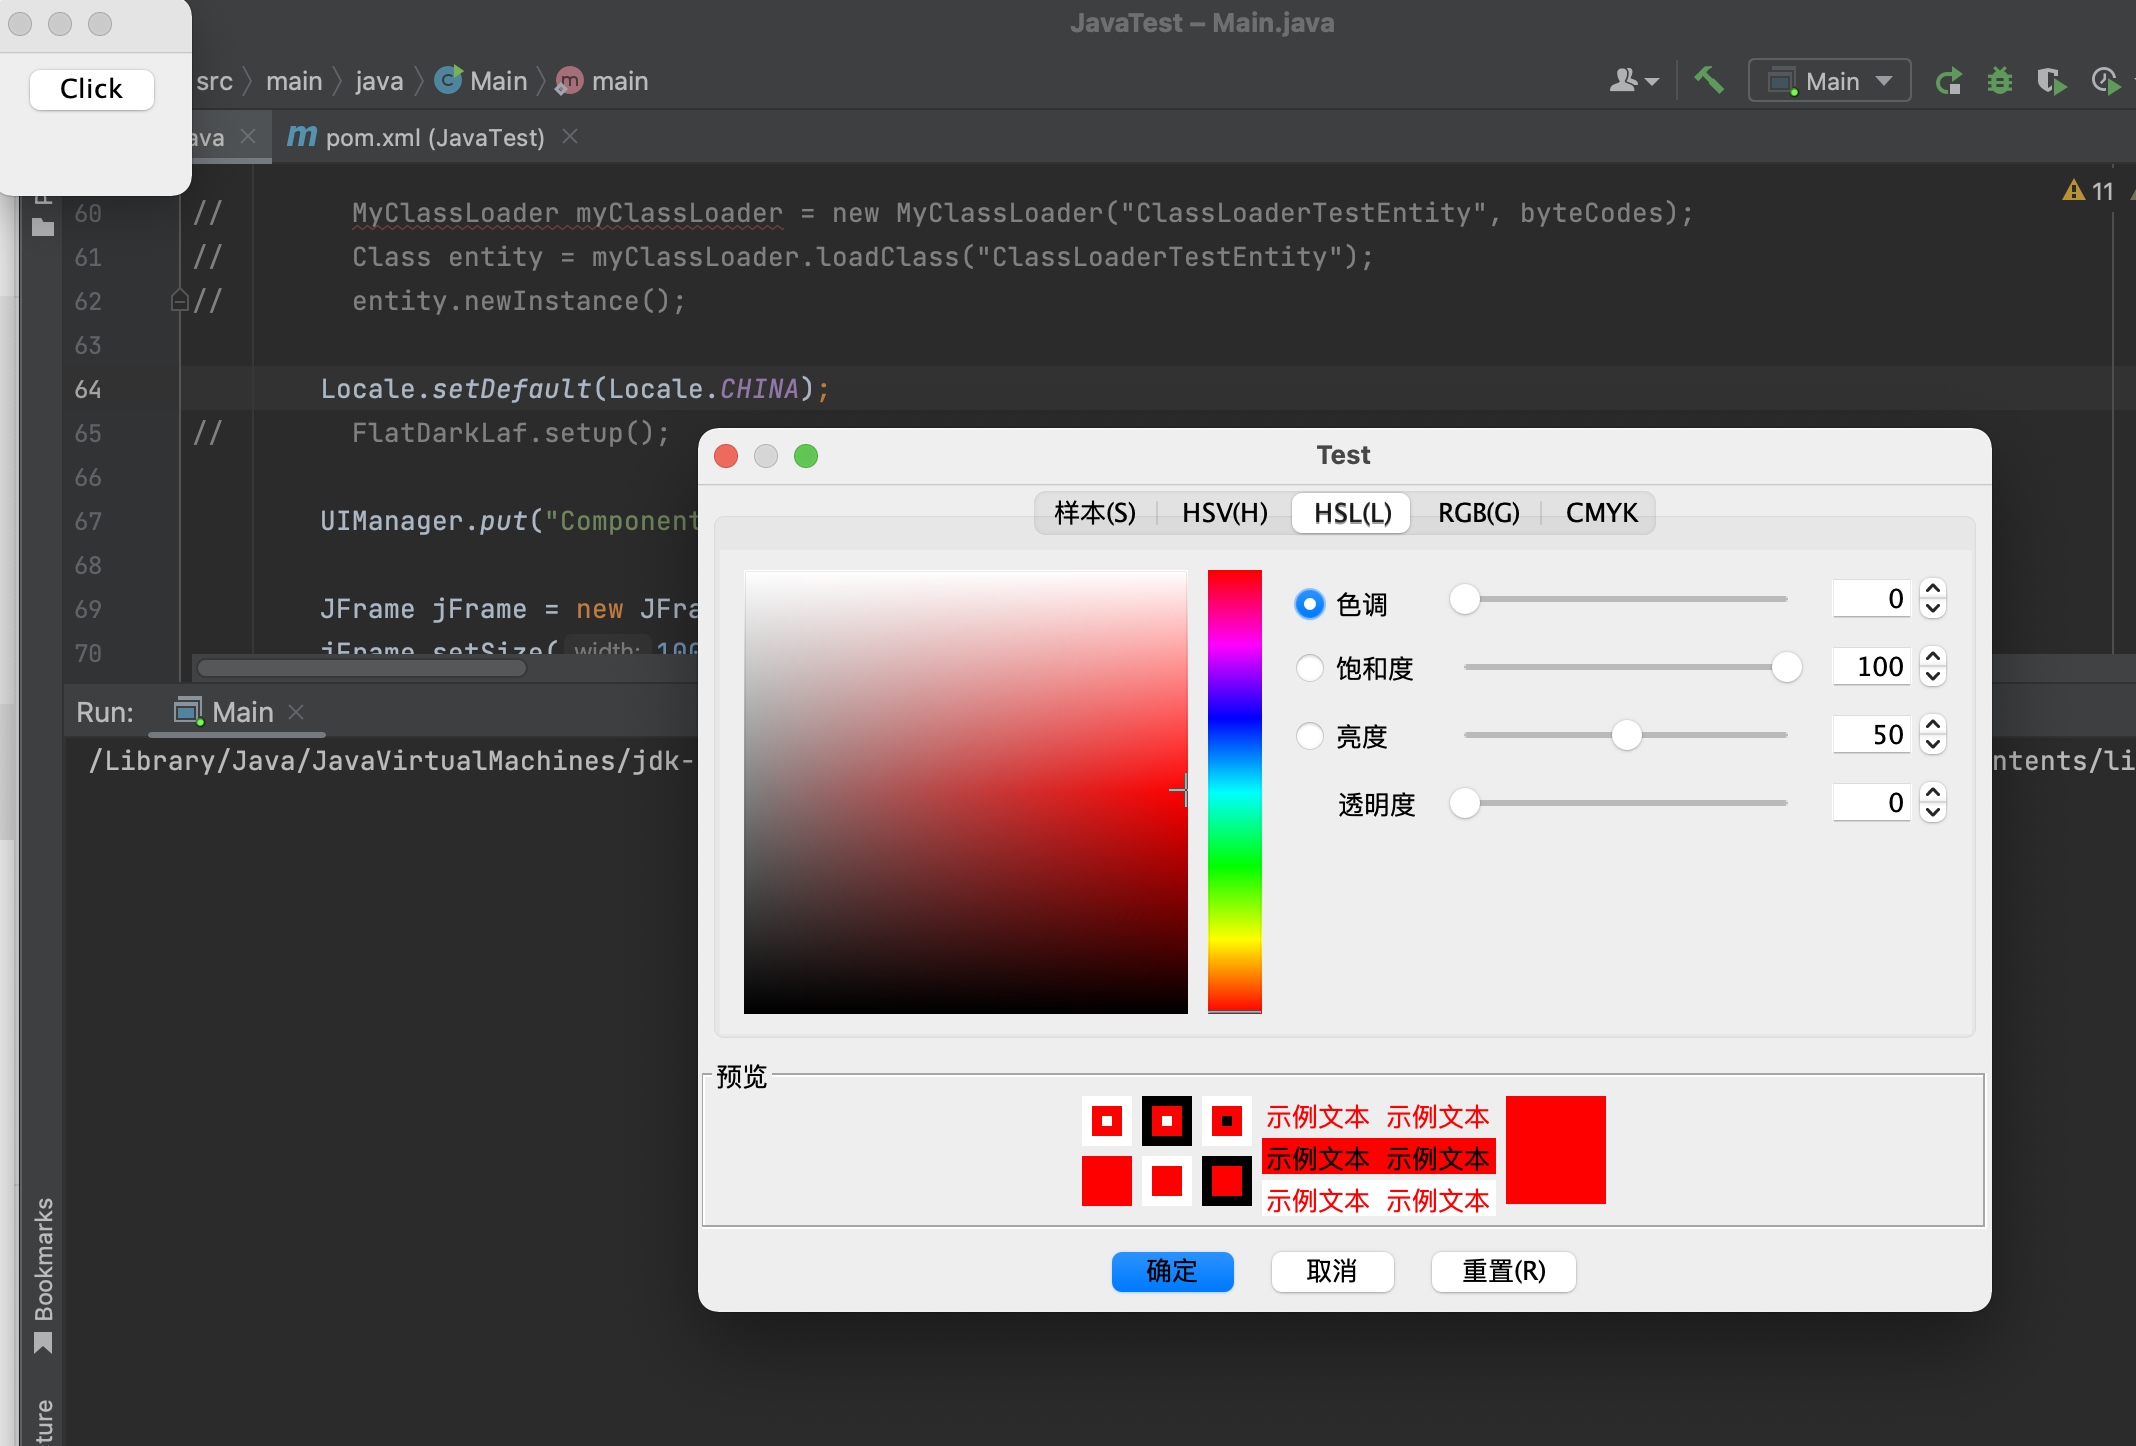Click the Main class icon in breadcrumbs
The width and height of the screenshot is (2136, 1446).
point(448,80)
